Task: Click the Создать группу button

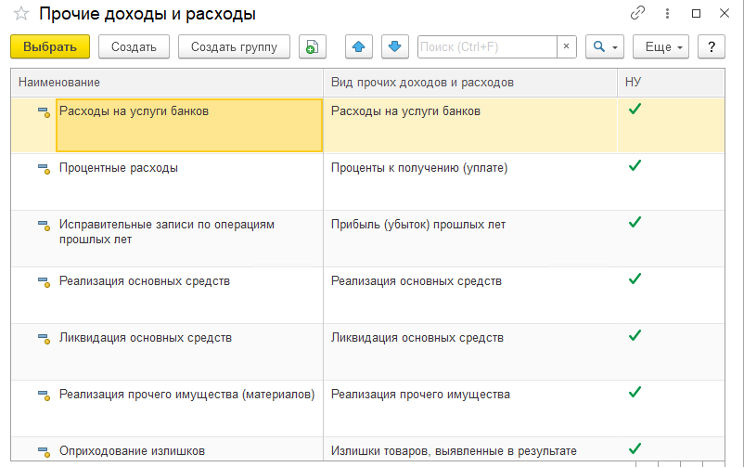Action: click(234, 47)
